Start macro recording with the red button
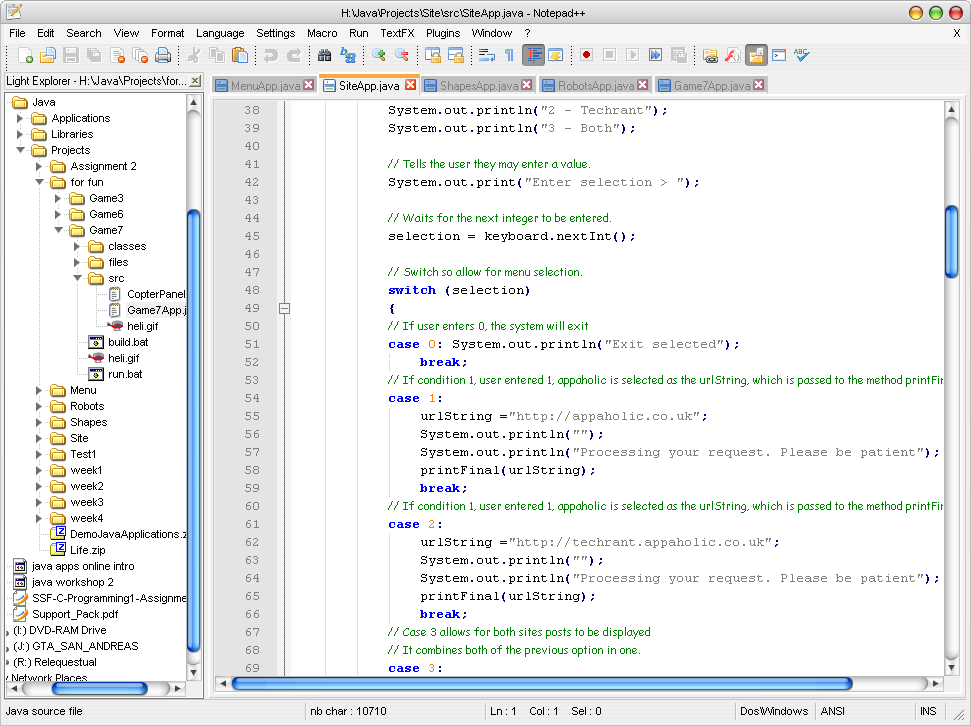The image size is (971, 726). point(586,55)
